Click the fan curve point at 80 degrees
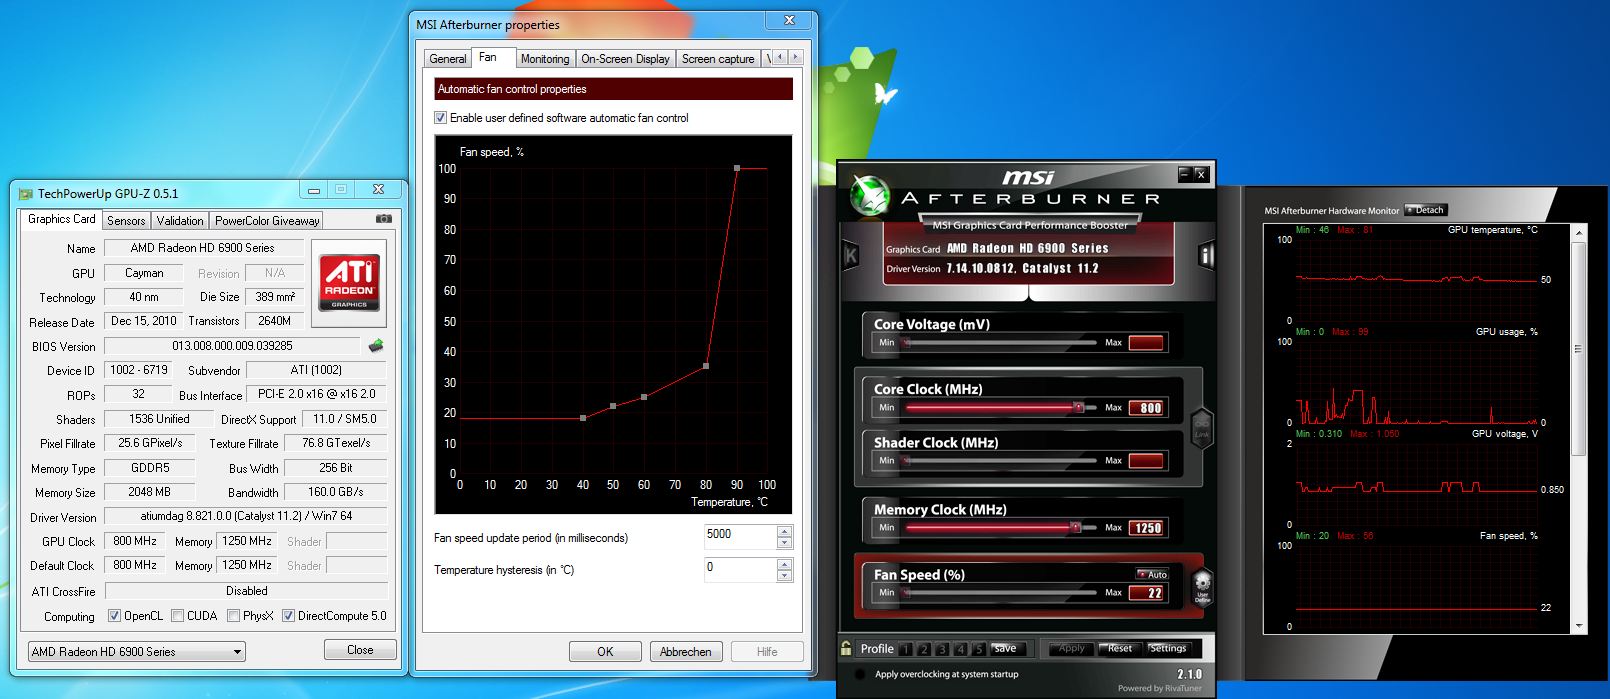Image resolution: width=1610 pixels, height=699 pixels. point(706,366)
